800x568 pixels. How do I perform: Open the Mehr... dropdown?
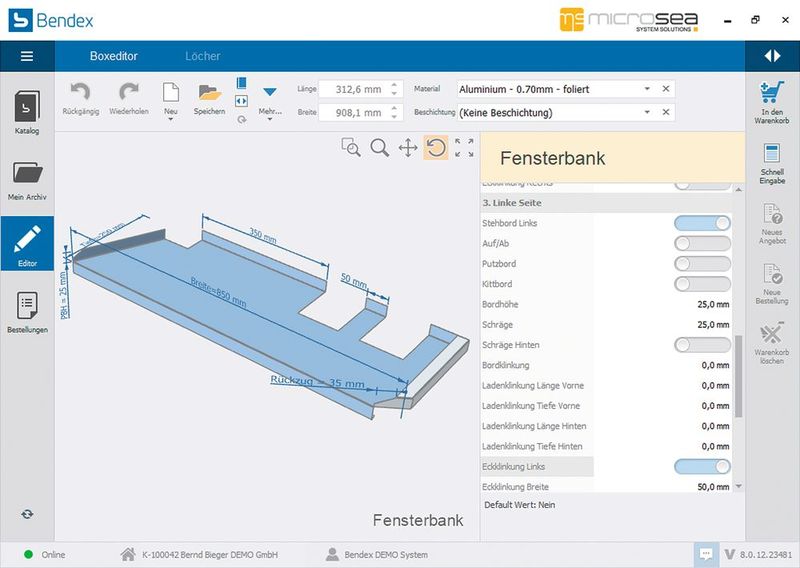tap(270, 102)
